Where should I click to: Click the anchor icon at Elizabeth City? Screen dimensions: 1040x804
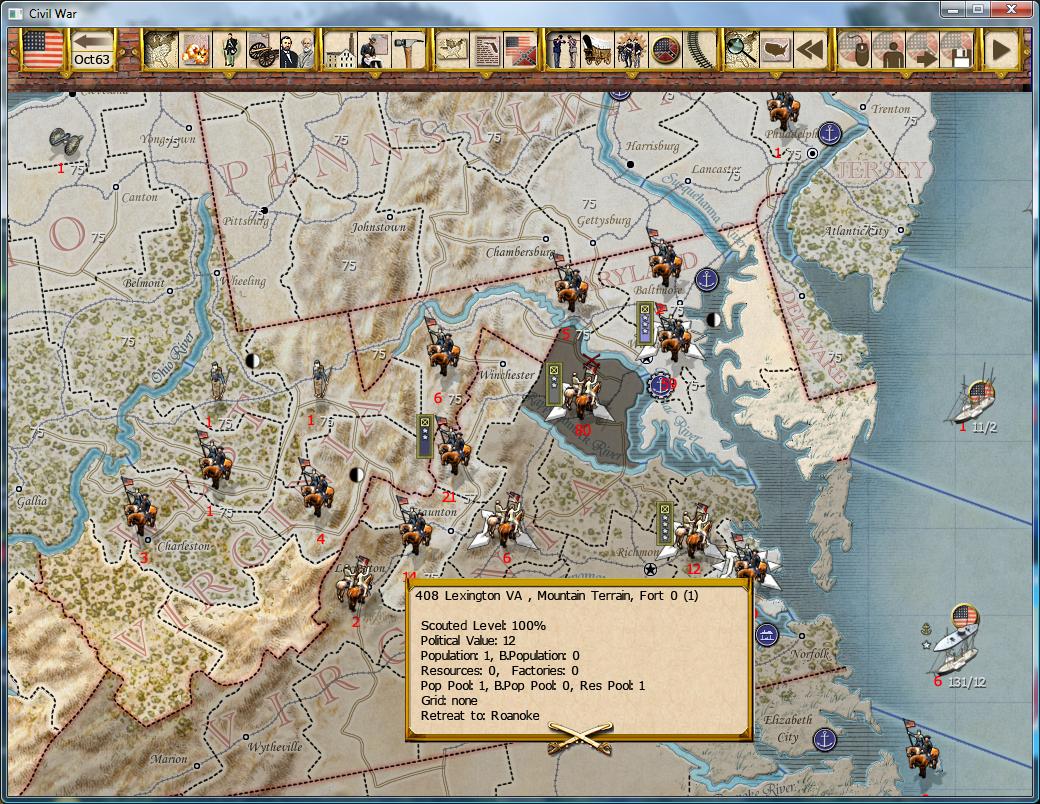[824, 739]
